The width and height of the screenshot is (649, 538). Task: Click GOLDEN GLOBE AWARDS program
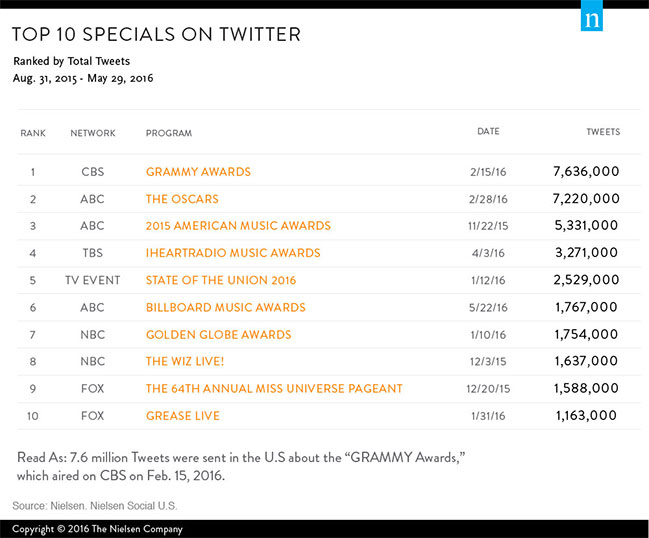pyautogui.click(x=219, y=334)
